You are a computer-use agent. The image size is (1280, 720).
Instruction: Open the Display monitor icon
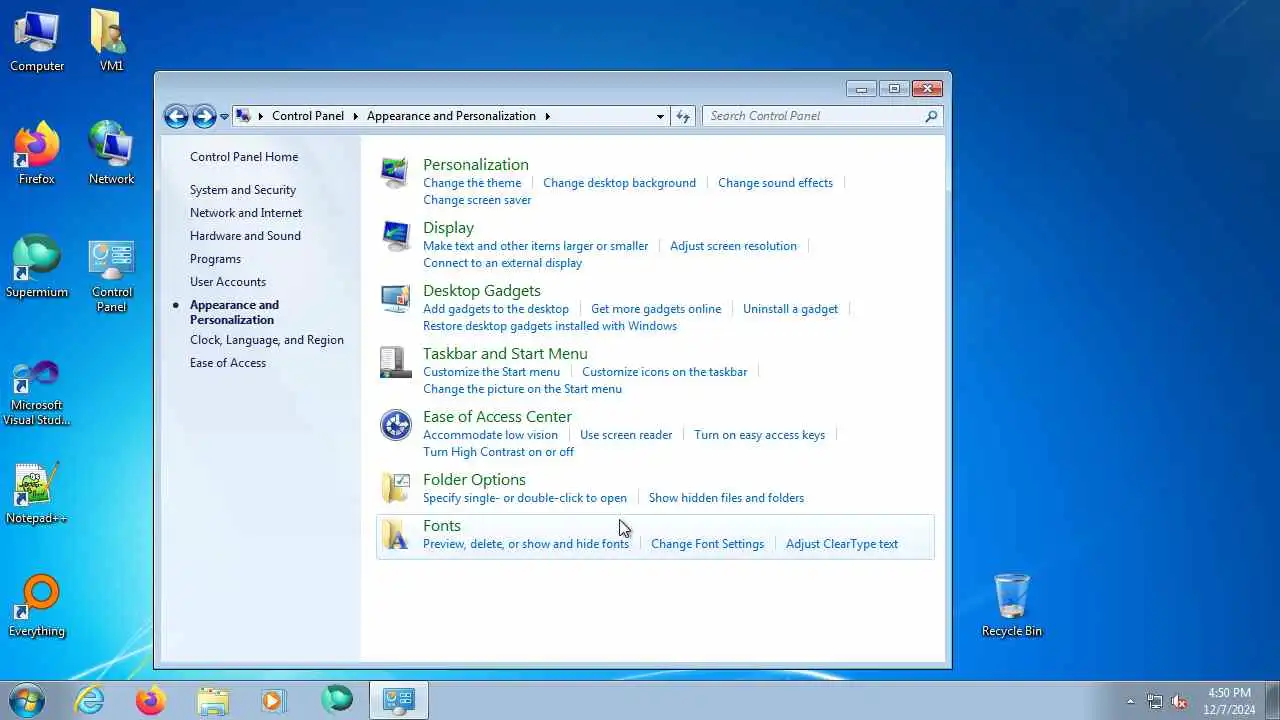click(395, 235)
